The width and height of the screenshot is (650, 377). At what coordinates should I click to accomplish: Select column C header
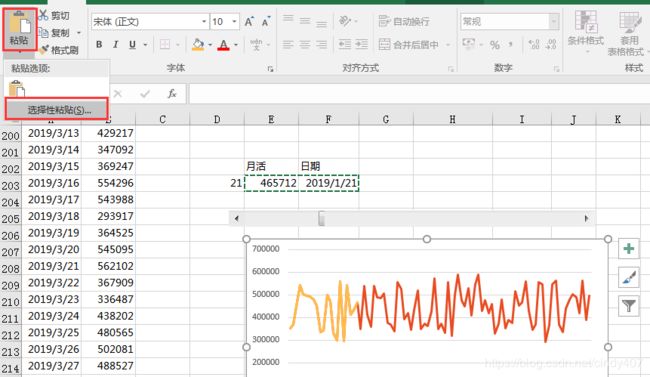coord(162,119)
